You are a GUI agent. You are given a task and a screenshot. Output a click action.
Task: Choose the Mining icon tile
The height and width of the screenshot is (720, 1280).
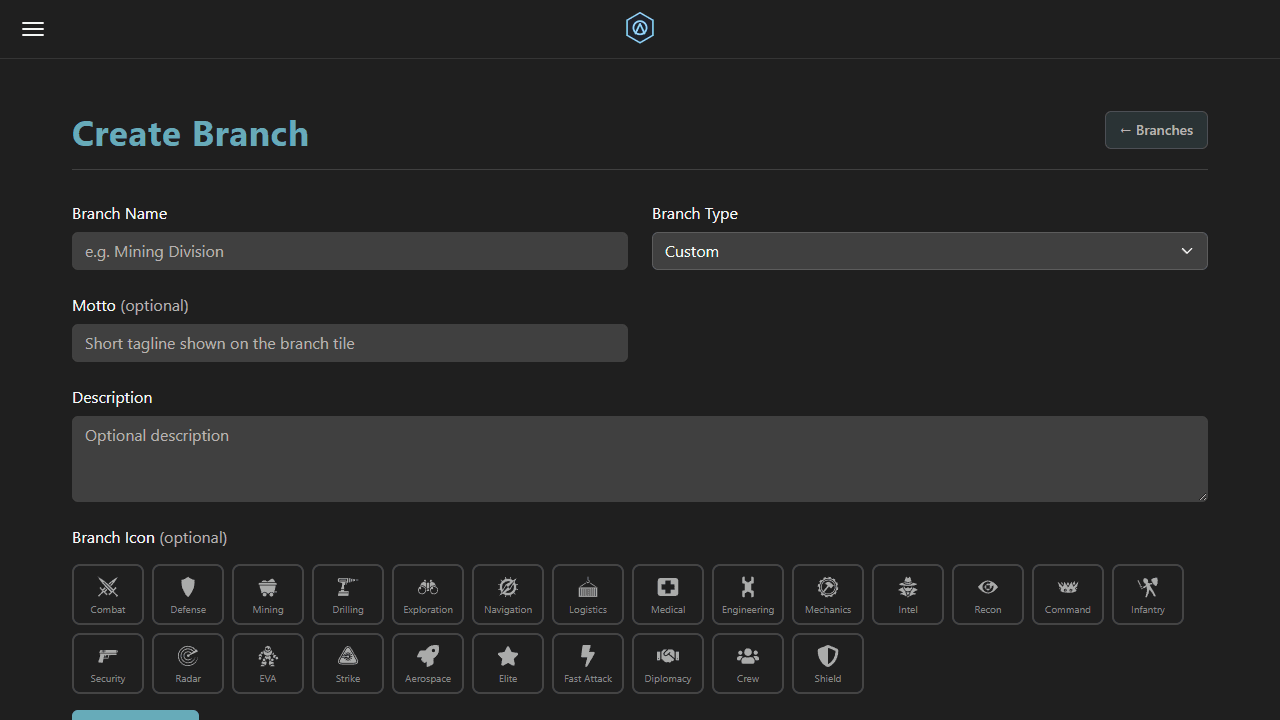(268, 594)
